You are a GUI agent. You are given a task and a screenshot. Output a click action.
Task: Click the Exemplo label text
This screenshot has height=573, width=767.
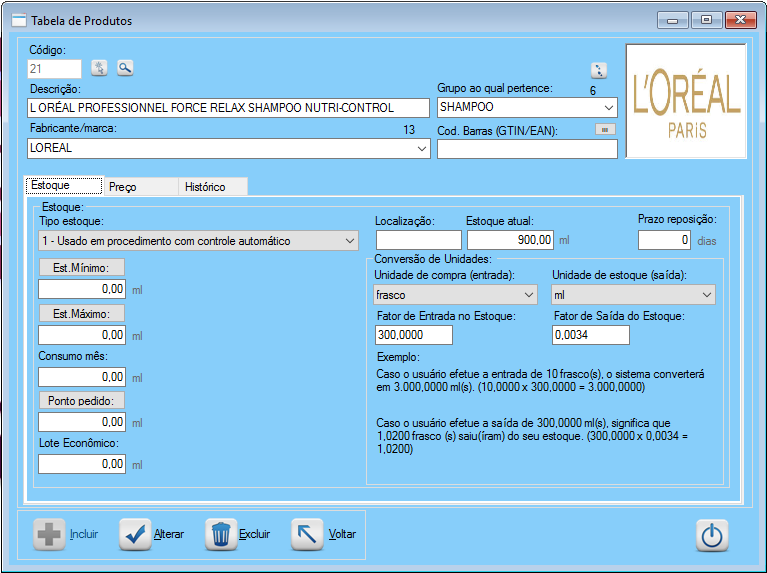coord(398,357)
